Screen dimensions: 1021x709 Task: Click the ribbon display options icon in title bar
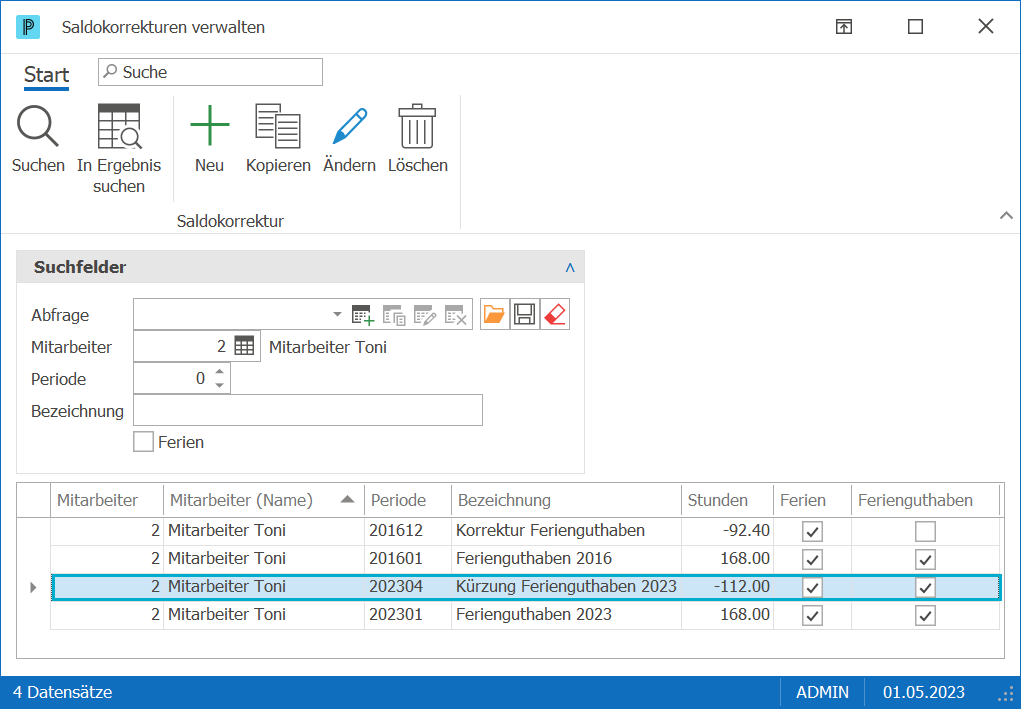click(x=844, y=27)
